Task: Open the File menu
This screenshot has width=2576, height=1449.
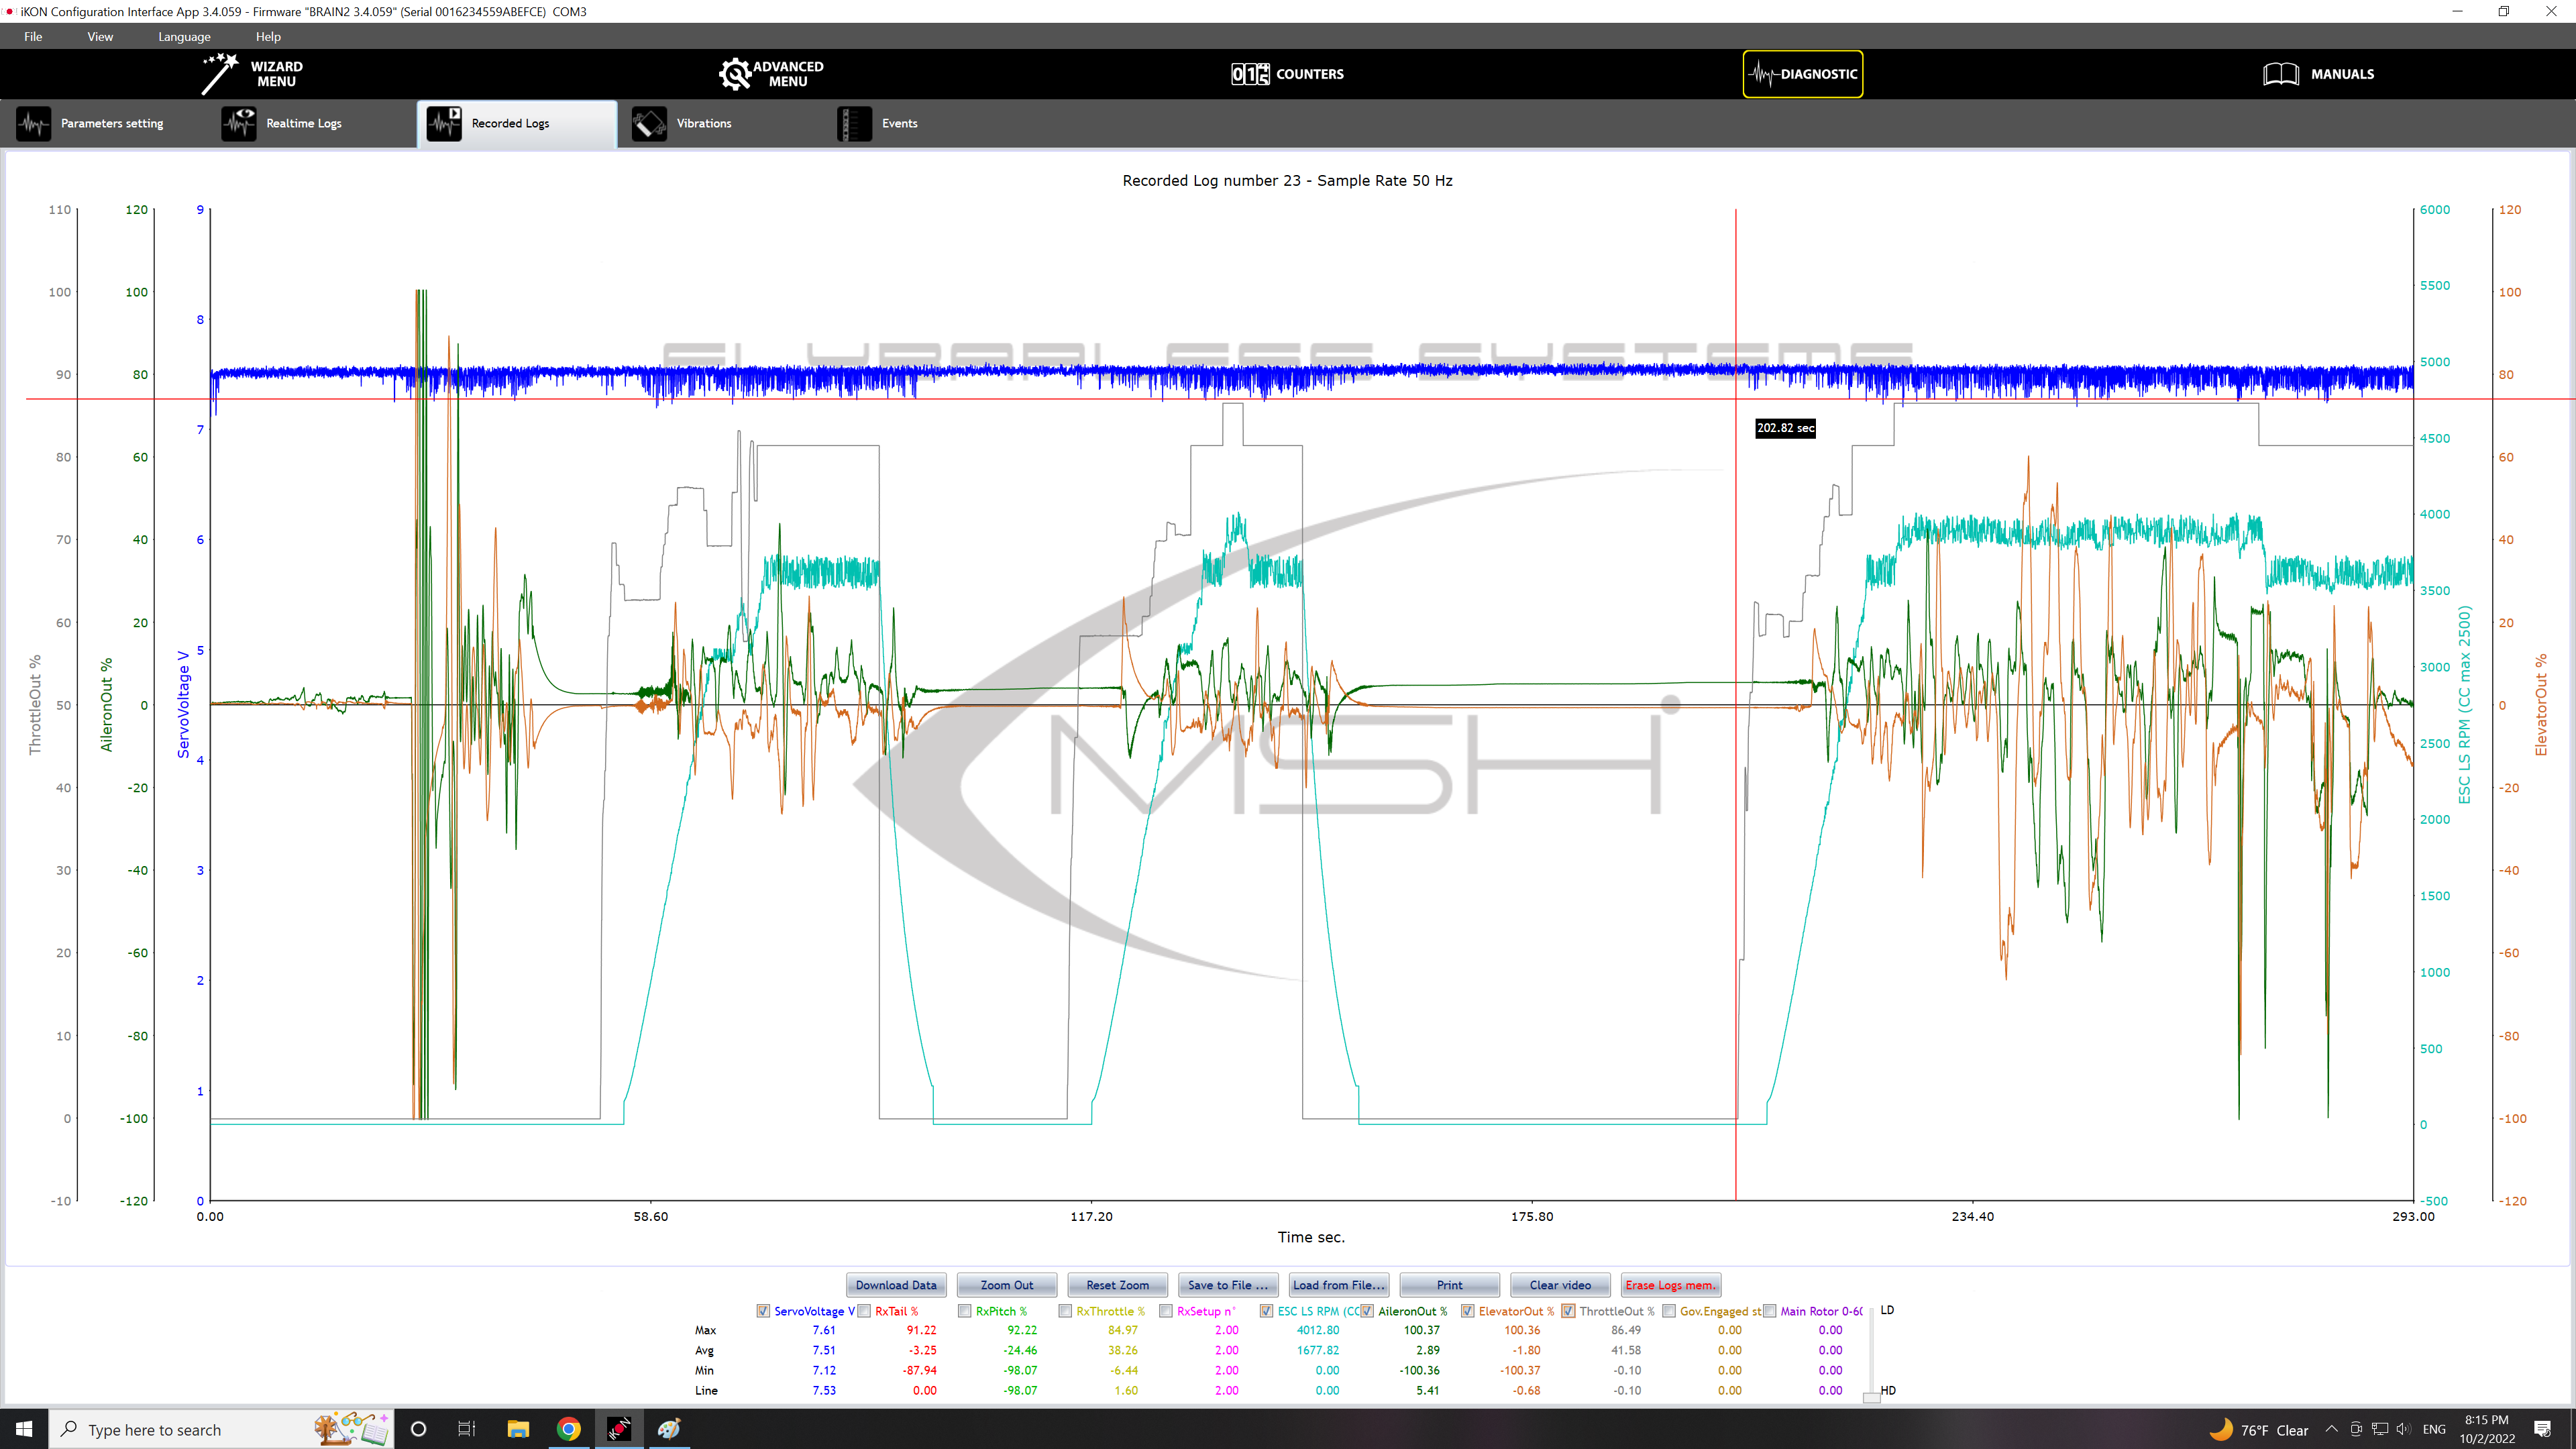Action: pos(33,37)
